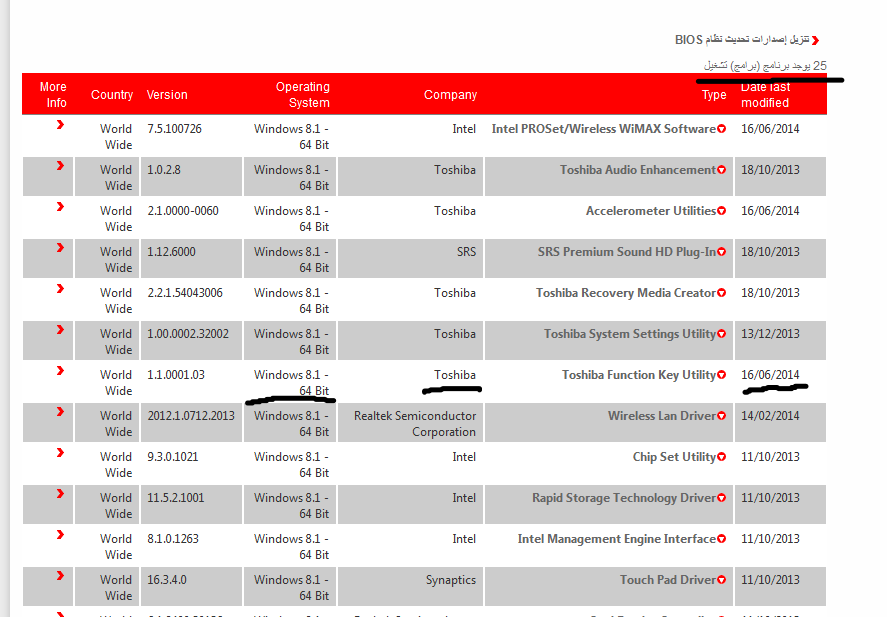Open Toshiba Function Key Utility link
Viewport: 887px width, 617px height.
[639, 375]
